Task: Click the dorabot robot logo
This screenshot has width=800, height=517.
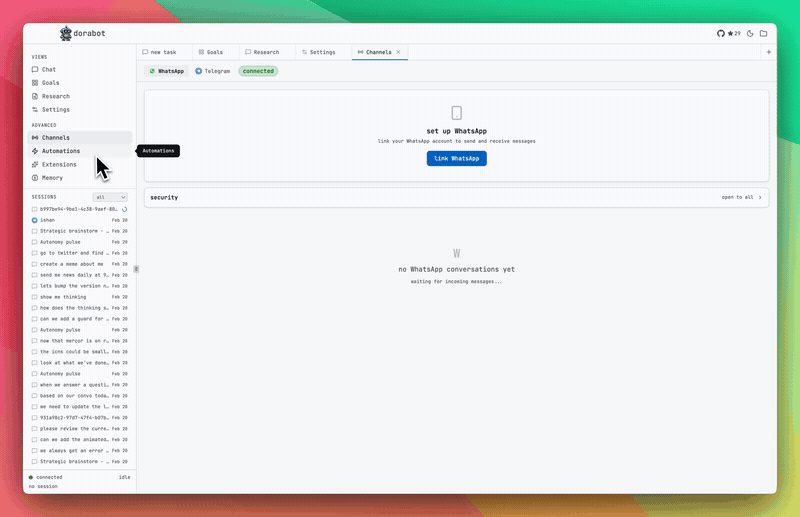Action: pyautogui.click(x=66, y=34)
